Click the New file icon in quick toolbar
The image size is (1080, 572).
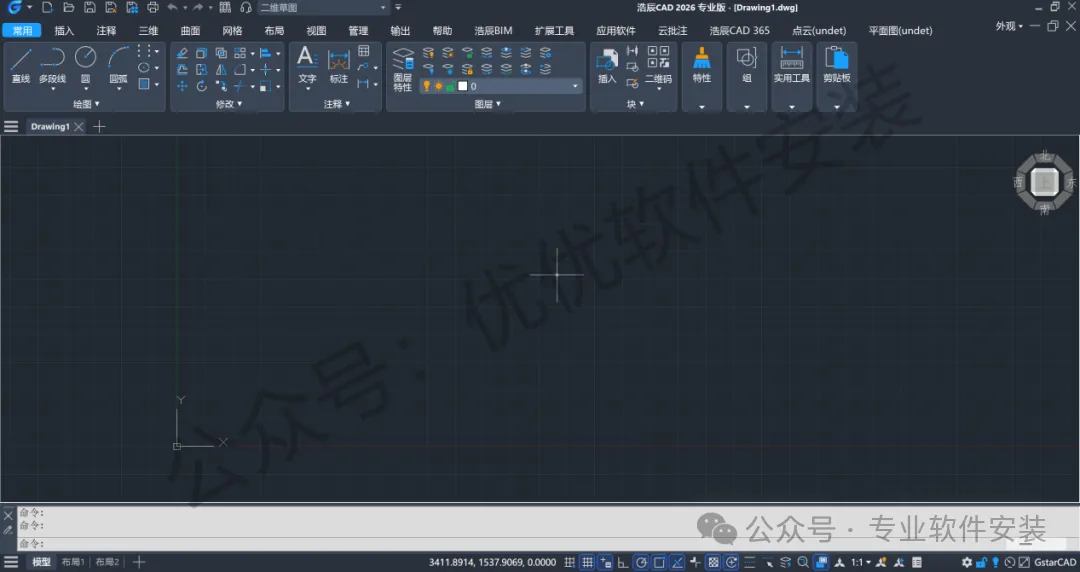[x=47, y=8]
